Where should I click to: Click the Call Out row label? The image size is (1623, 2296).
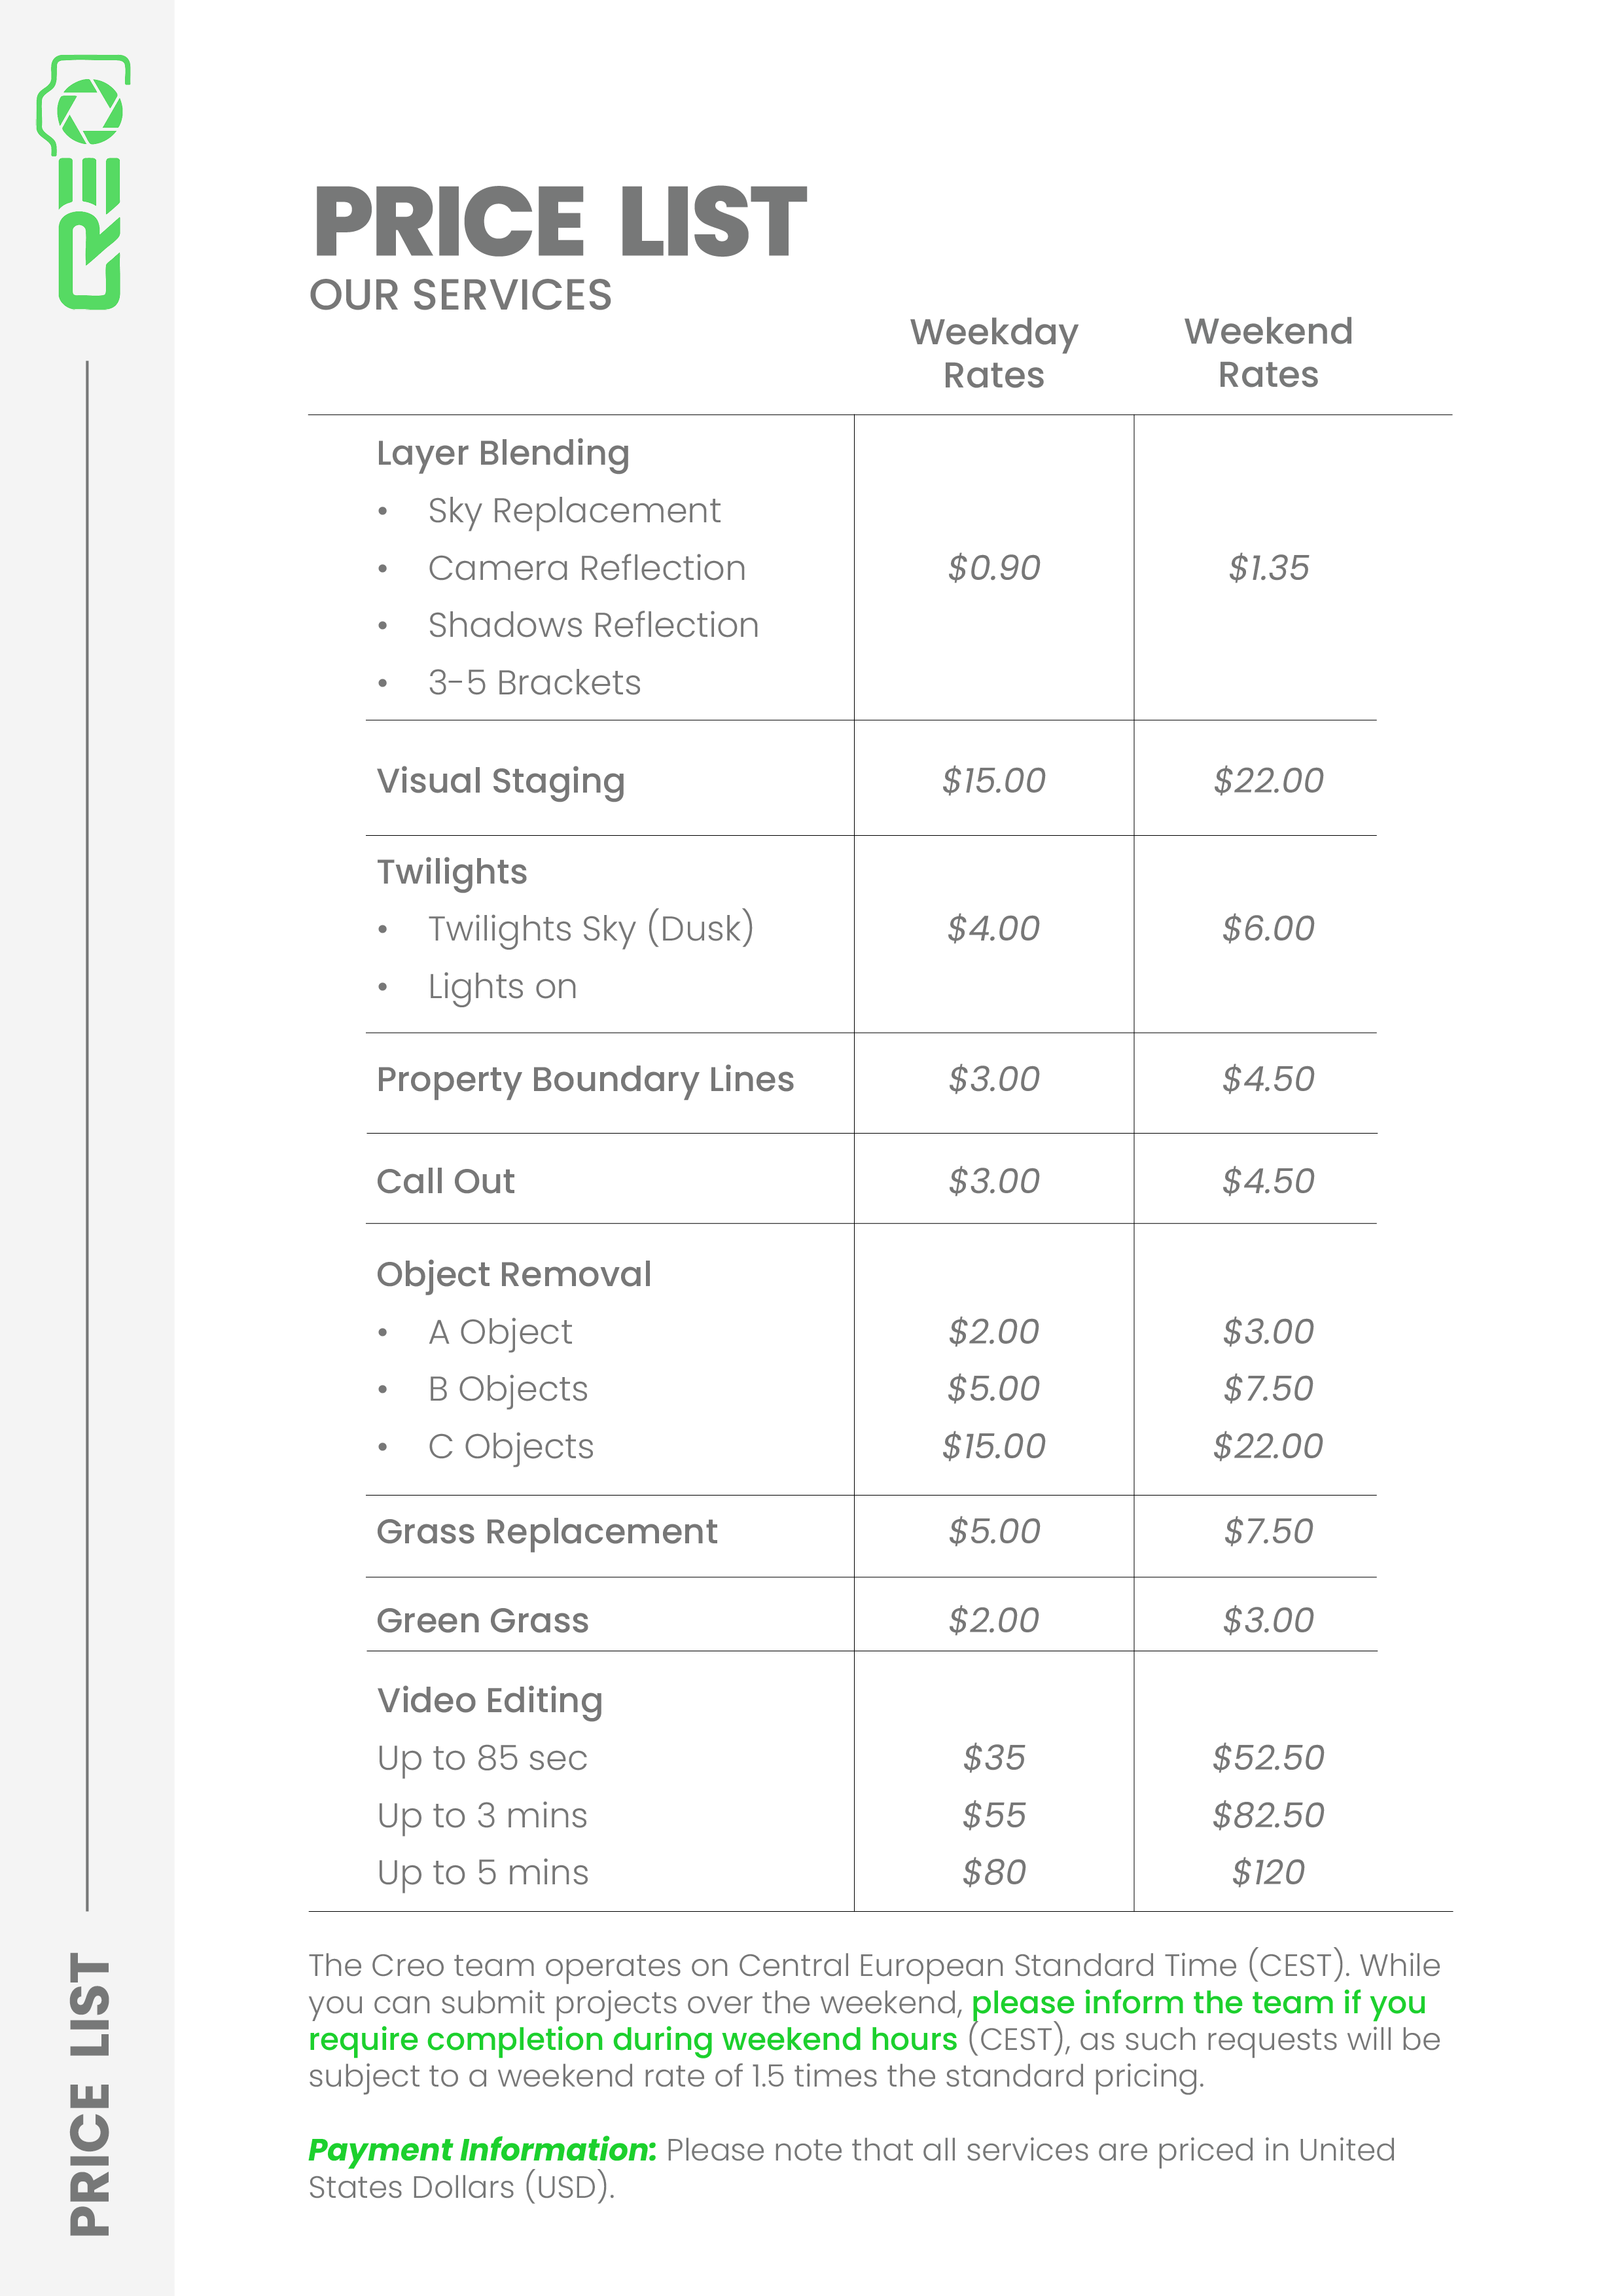click(445, 1182)
